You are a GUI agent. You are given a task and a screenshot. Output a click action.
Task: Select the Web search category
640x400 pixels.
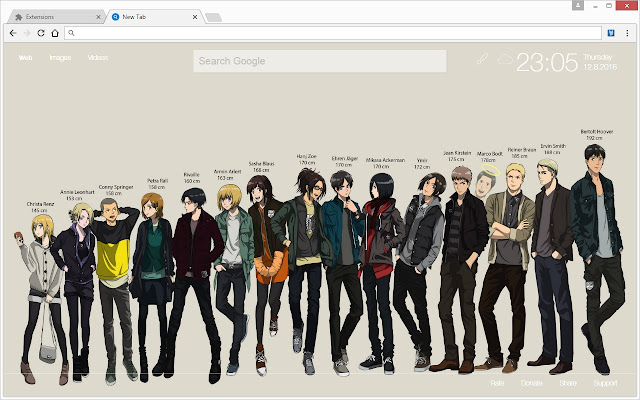click(25, 58)
